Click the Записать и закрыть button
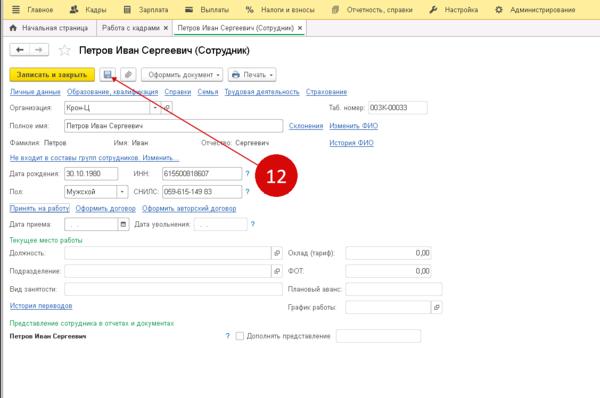This screenshot has width=600, height=398. [52, 75]
